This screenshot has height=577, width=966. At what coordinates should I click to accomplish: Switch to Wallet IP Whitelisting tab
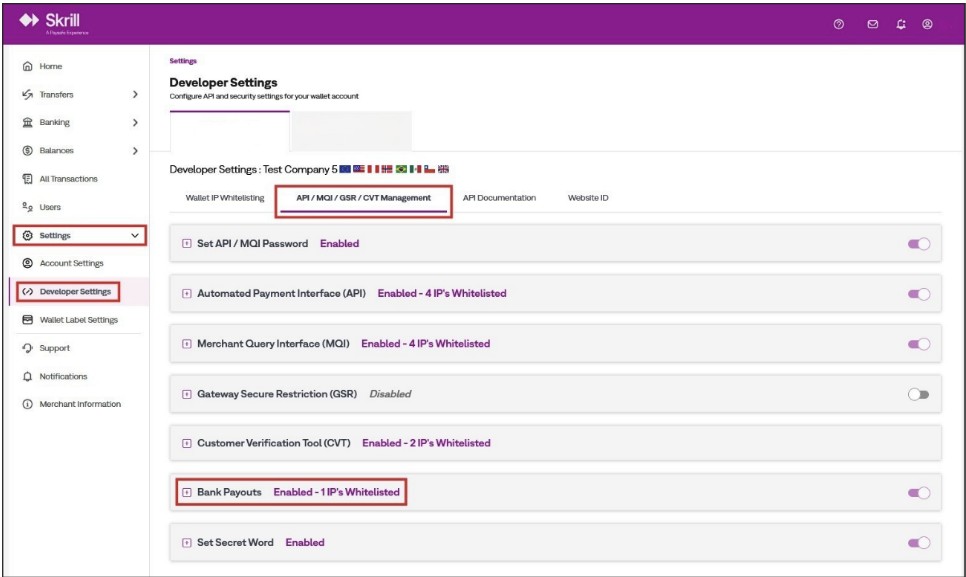225,198
